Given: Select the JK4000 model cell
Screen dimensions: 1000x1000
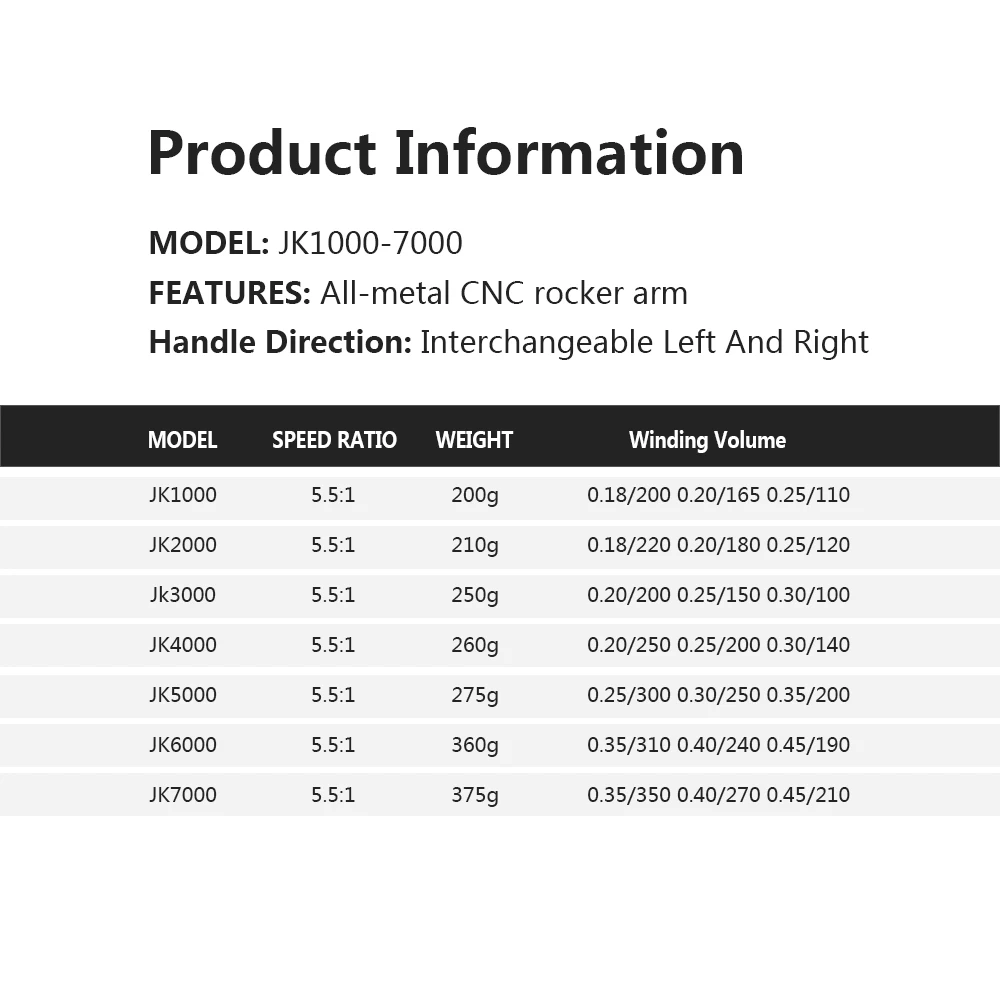Looking at the screenshot, I should [183, 645].
